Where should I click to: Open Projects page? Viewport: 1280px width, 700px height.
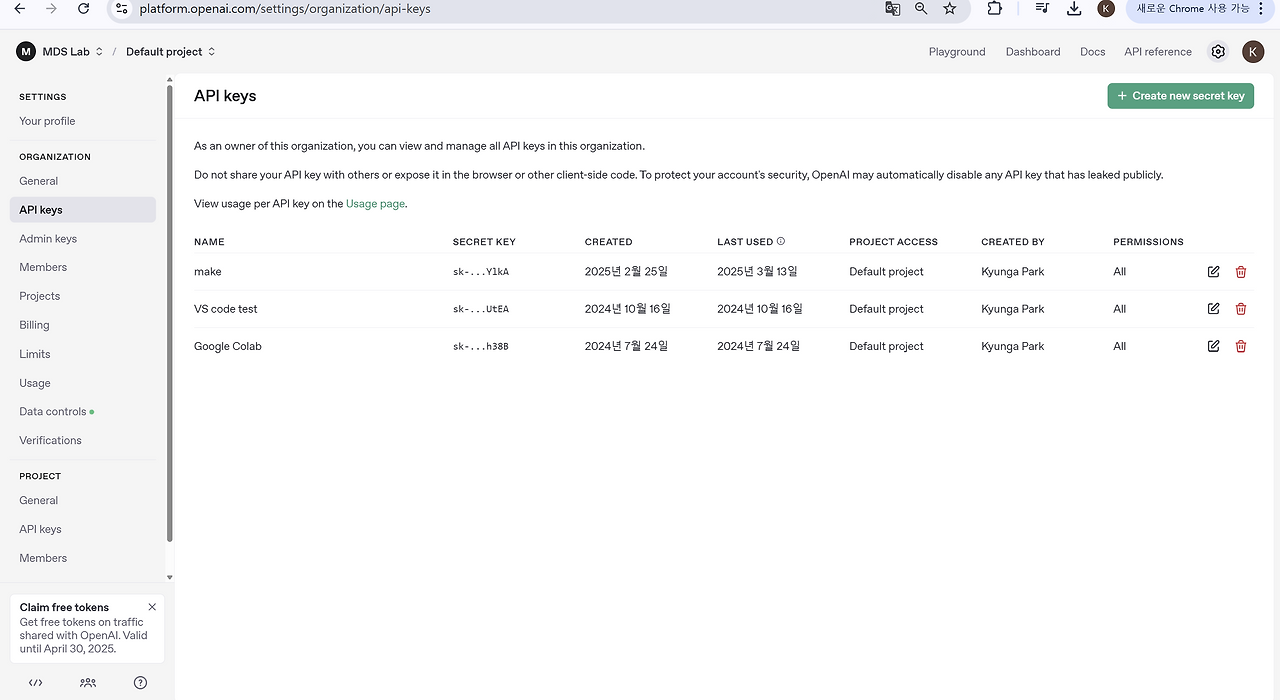(40, 296)
